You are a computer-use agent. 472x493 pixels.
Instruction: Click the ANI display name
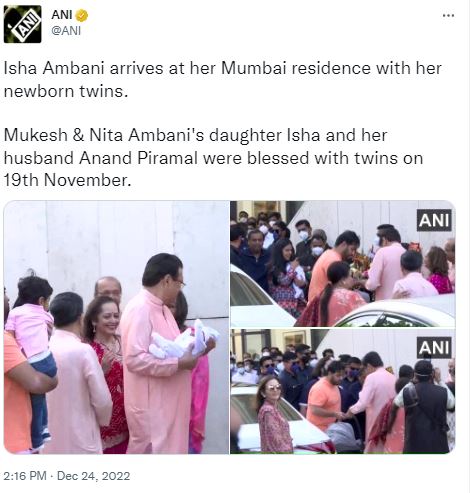click(x=62, y=15)
